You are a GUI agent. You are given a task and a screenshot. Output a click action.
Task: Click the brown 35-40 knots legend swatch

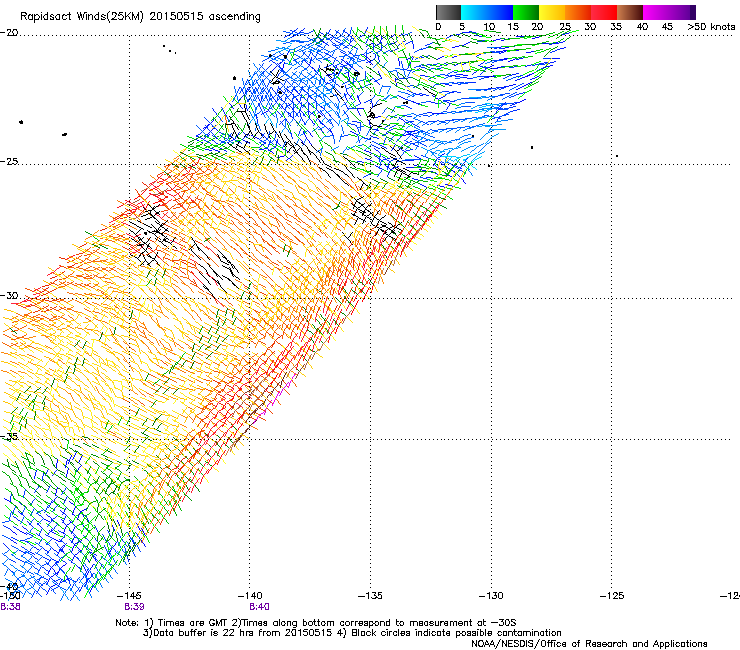coord(630,12)
